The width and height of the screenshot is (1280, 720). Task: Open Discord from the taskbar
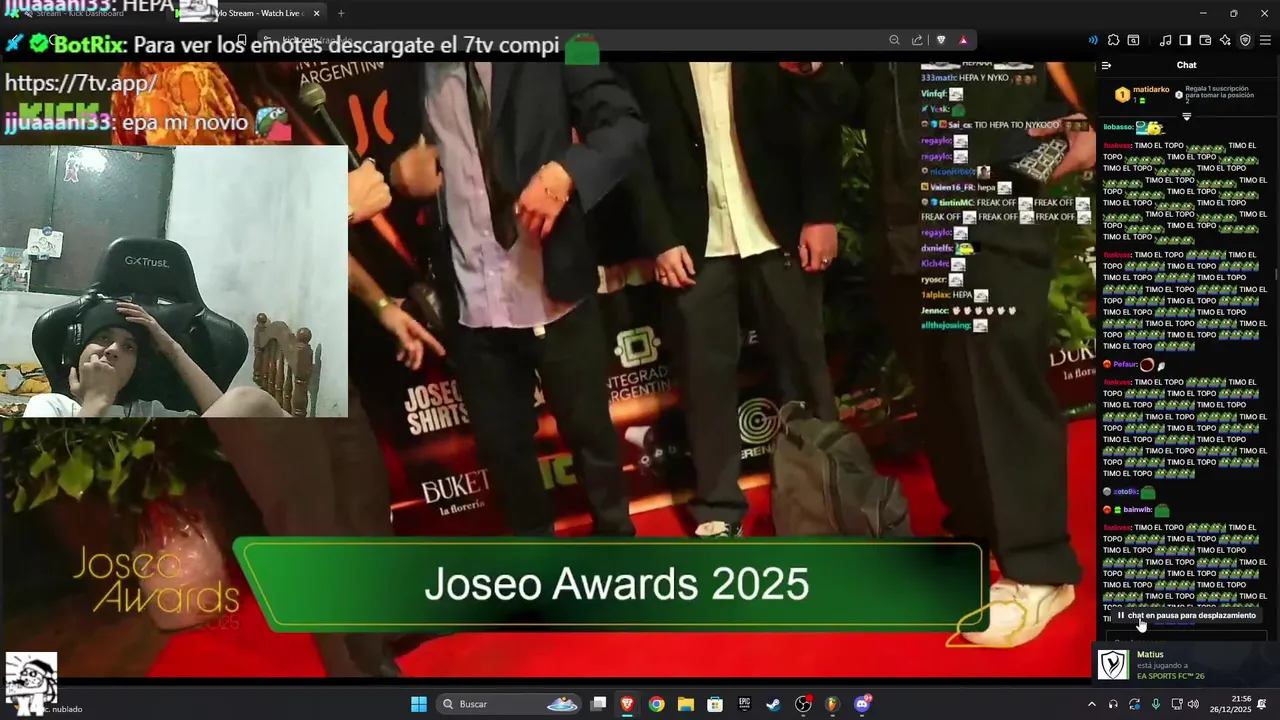(x=862, y=704)
